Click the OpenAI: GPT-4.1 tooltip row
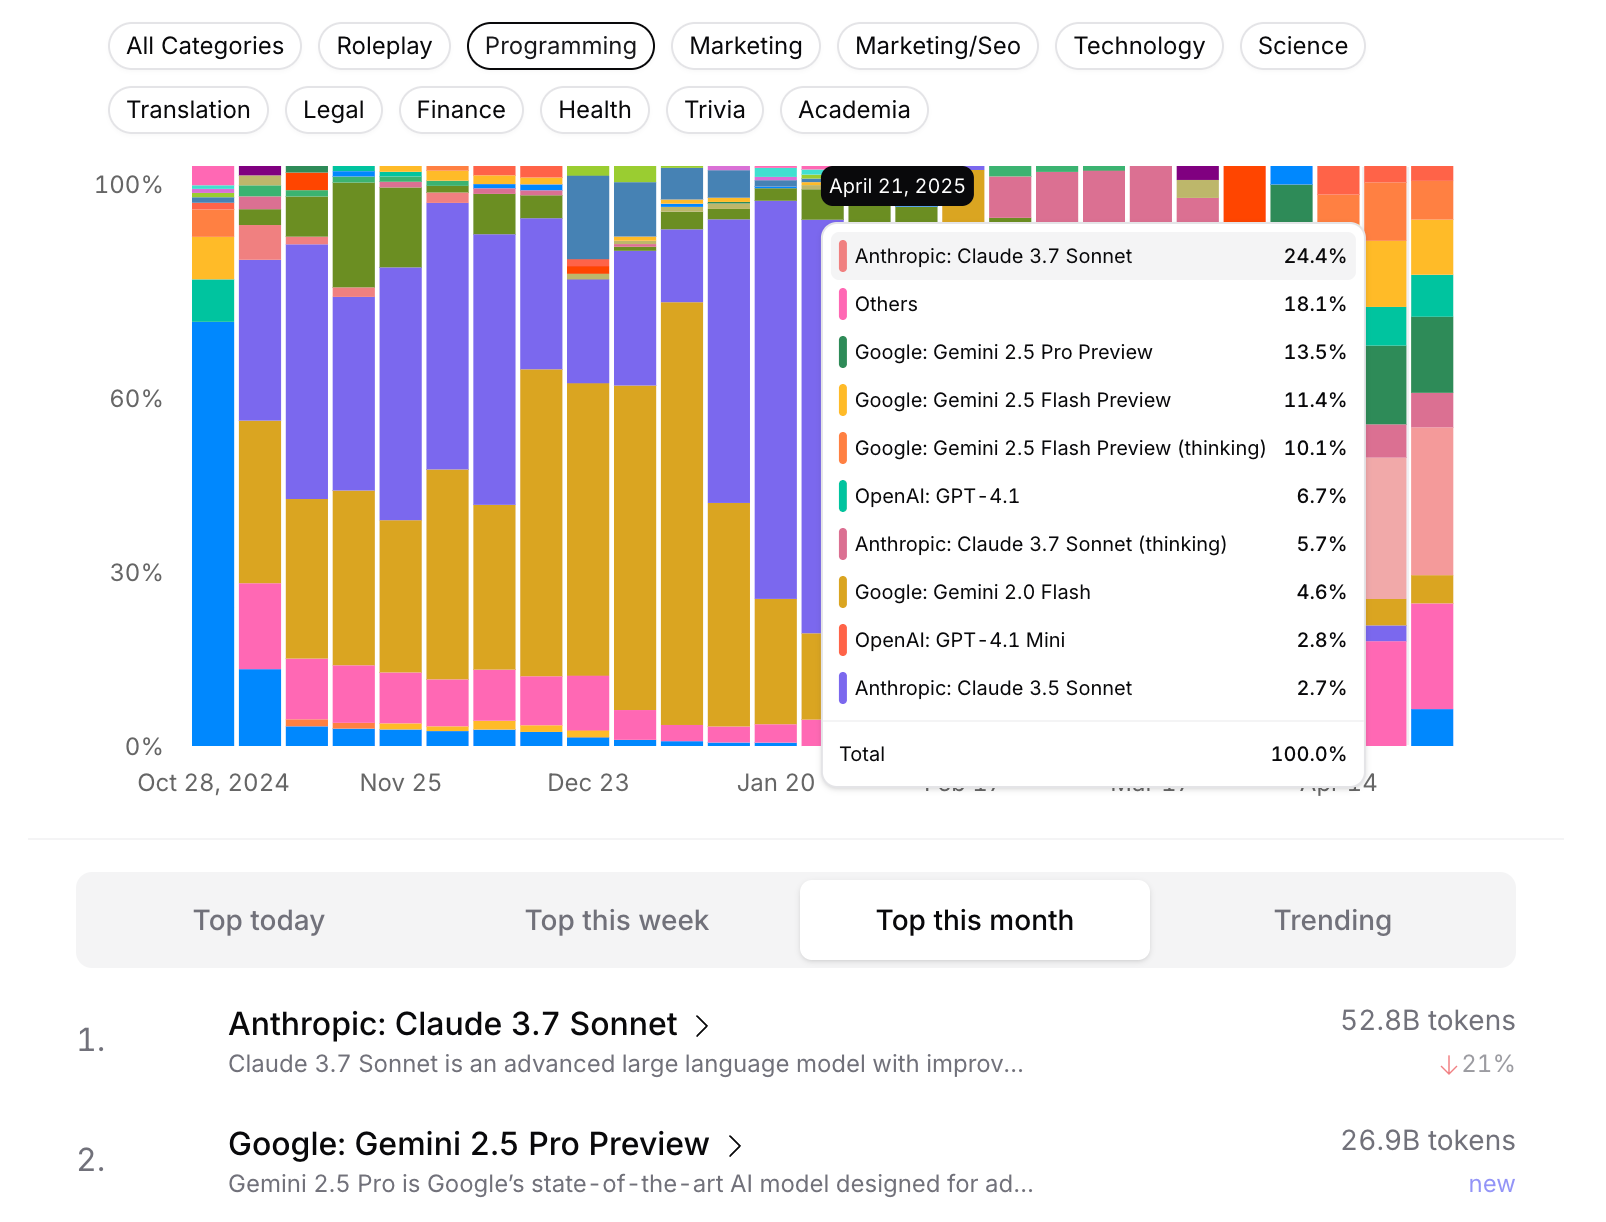 (1092, 496)
